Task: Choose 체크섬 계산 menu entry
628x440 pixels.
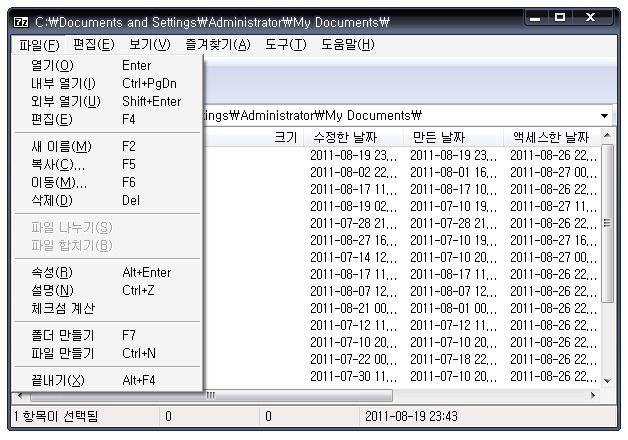Action: coord(107,308)
